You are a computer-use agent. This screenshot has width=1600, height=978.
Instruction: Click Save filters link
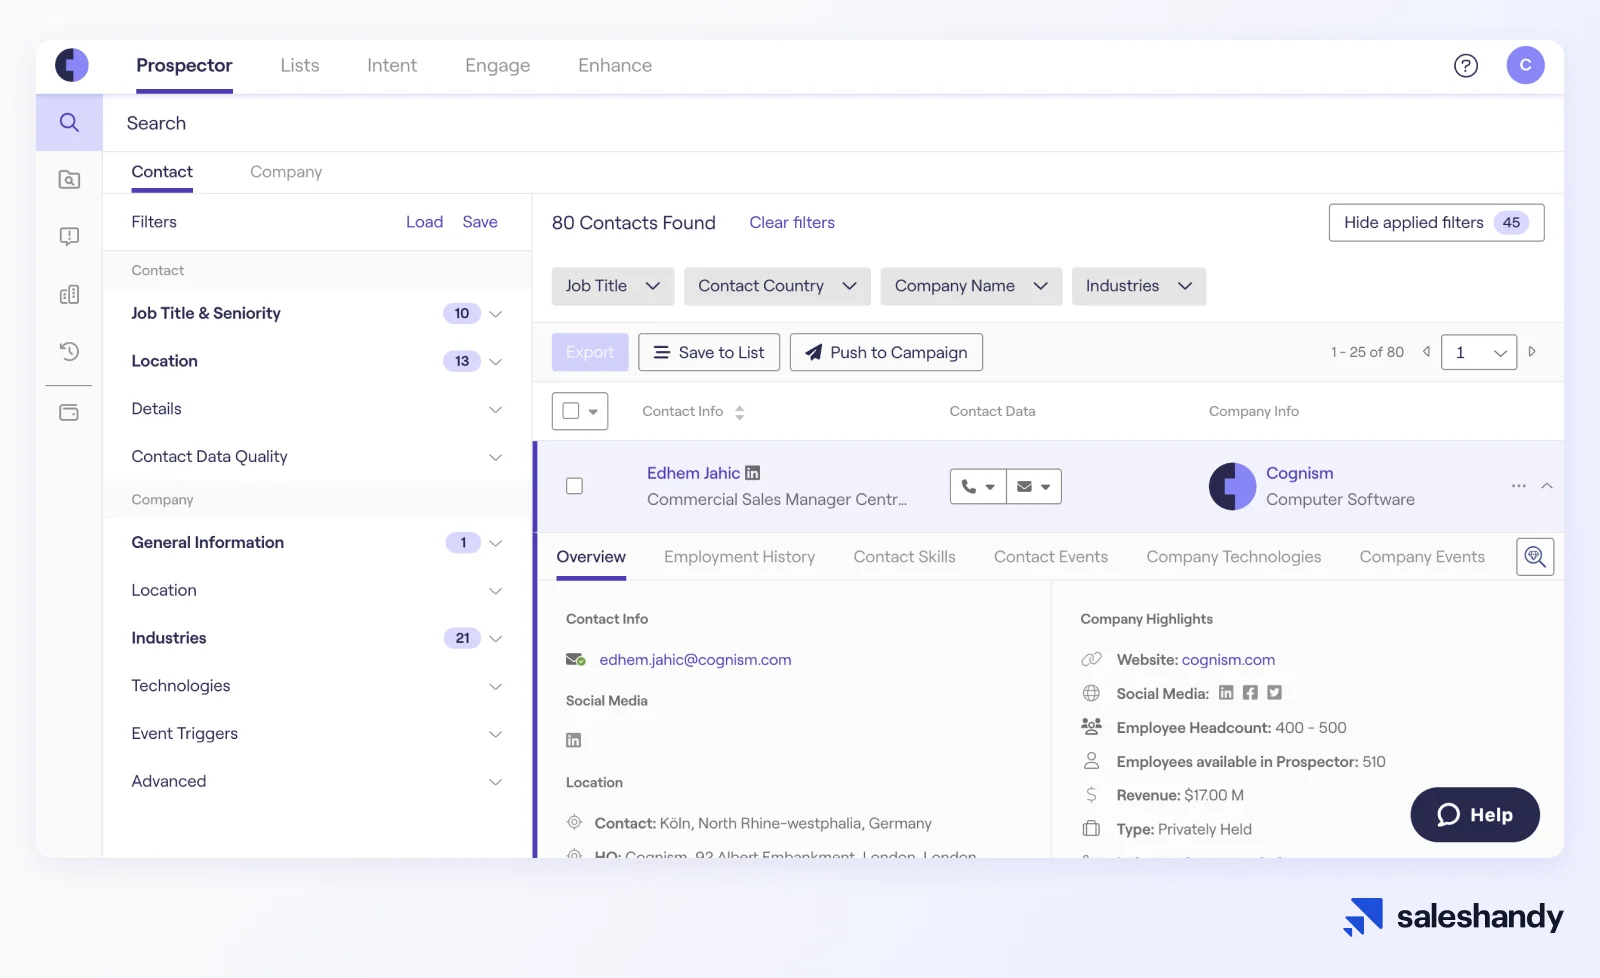click(x=480, y=222)
